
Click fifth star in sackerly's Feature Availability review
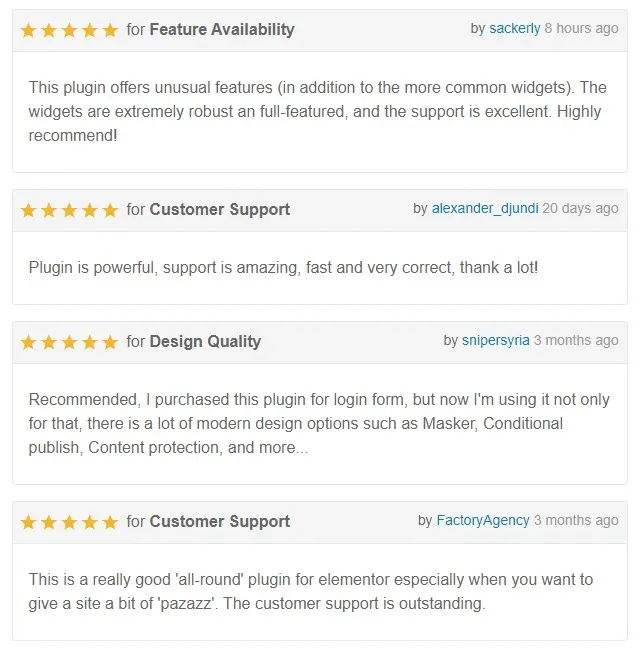pos(110,30)
